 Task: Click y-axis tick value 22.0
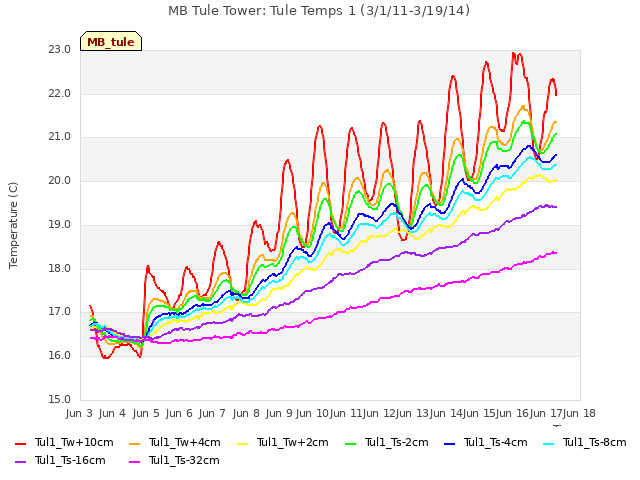pyautogui.click(x=60, y=93)
